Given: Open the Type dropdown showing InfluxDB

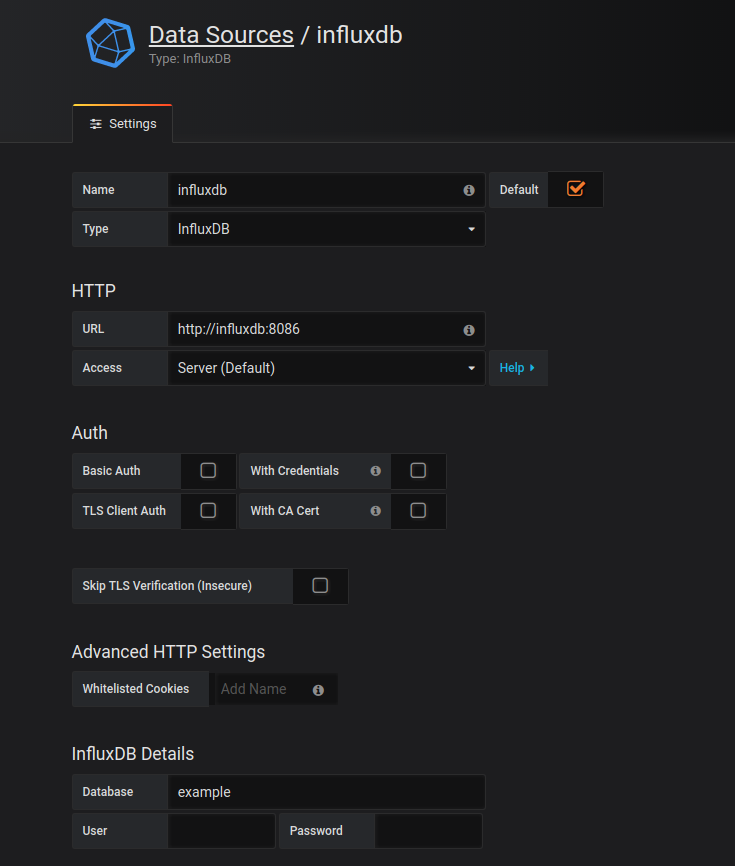Looking at the screenshot, I should tap(326, 229).
